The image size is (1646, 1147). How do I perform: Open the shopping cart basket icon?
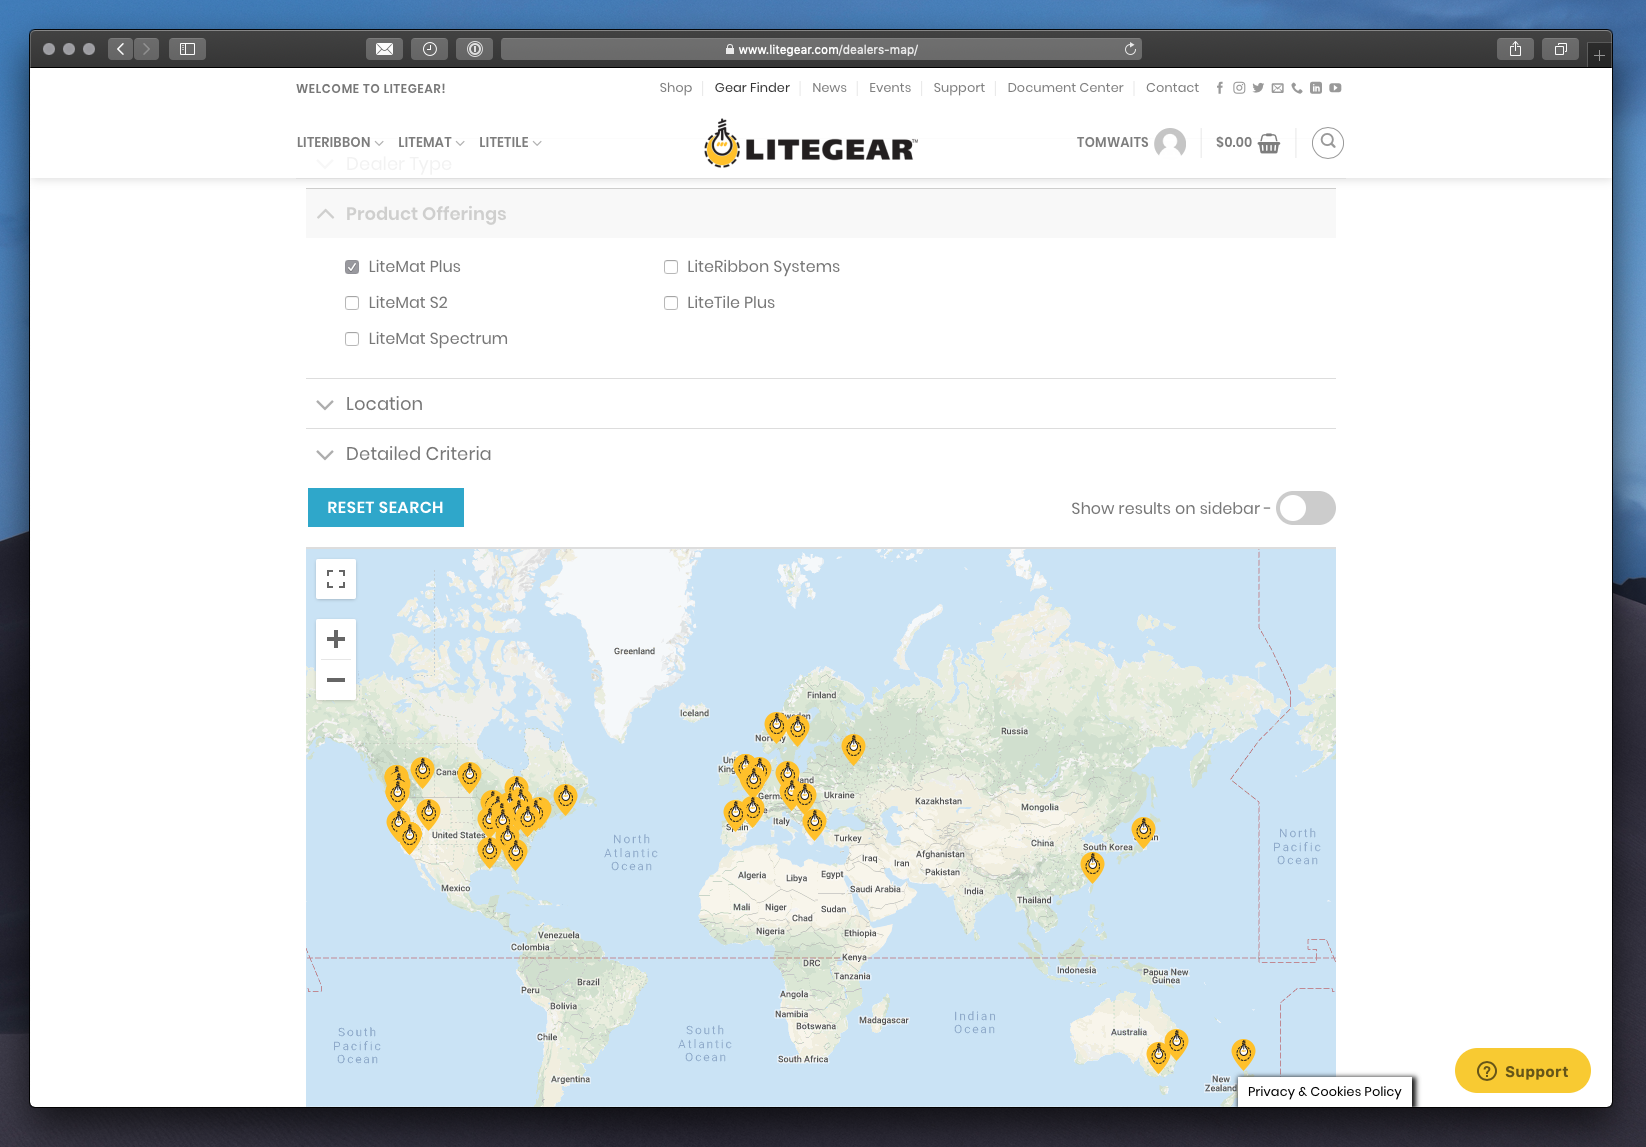(1269, 143)
